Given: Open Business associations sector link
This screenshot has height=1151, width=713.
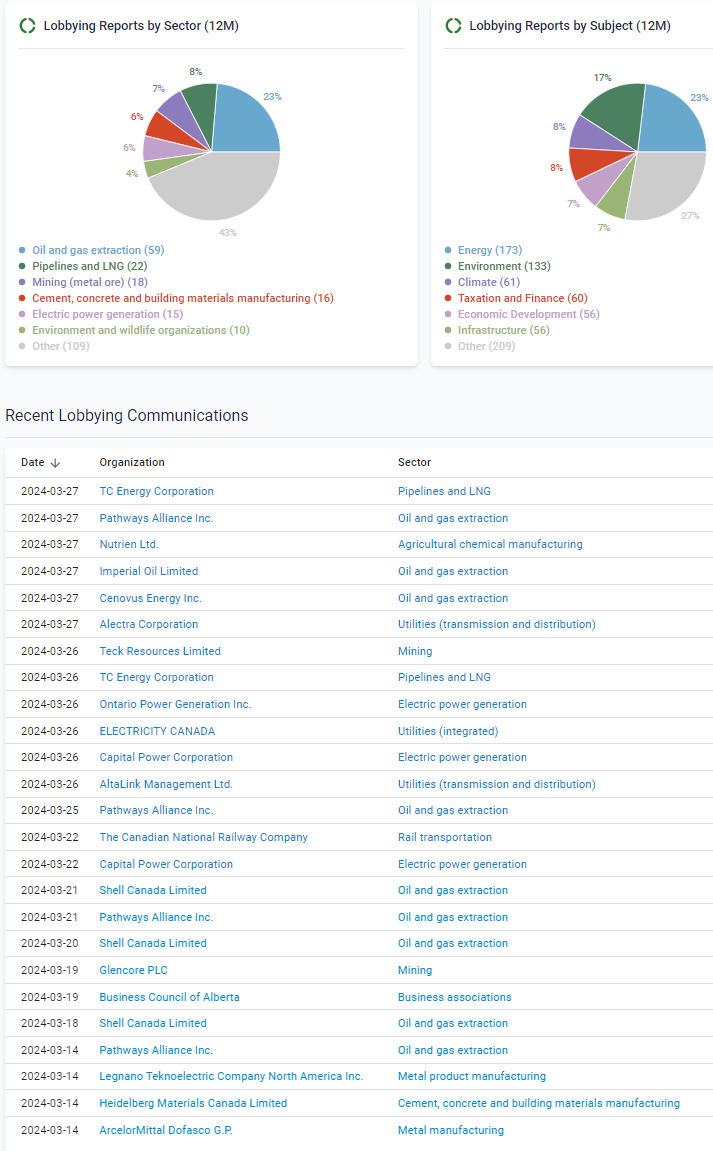Looking at the screenshot, I should [x=455, y=998].
